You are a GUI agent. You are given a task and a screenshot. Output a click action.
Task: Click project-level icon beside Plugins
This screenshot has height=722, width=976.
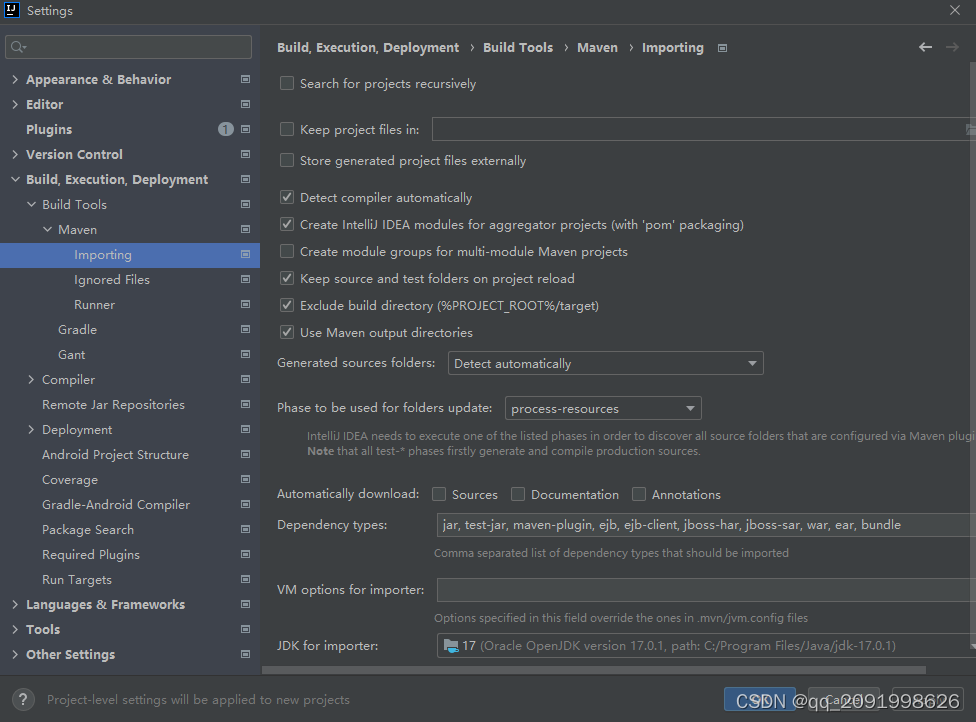(245, 129)
